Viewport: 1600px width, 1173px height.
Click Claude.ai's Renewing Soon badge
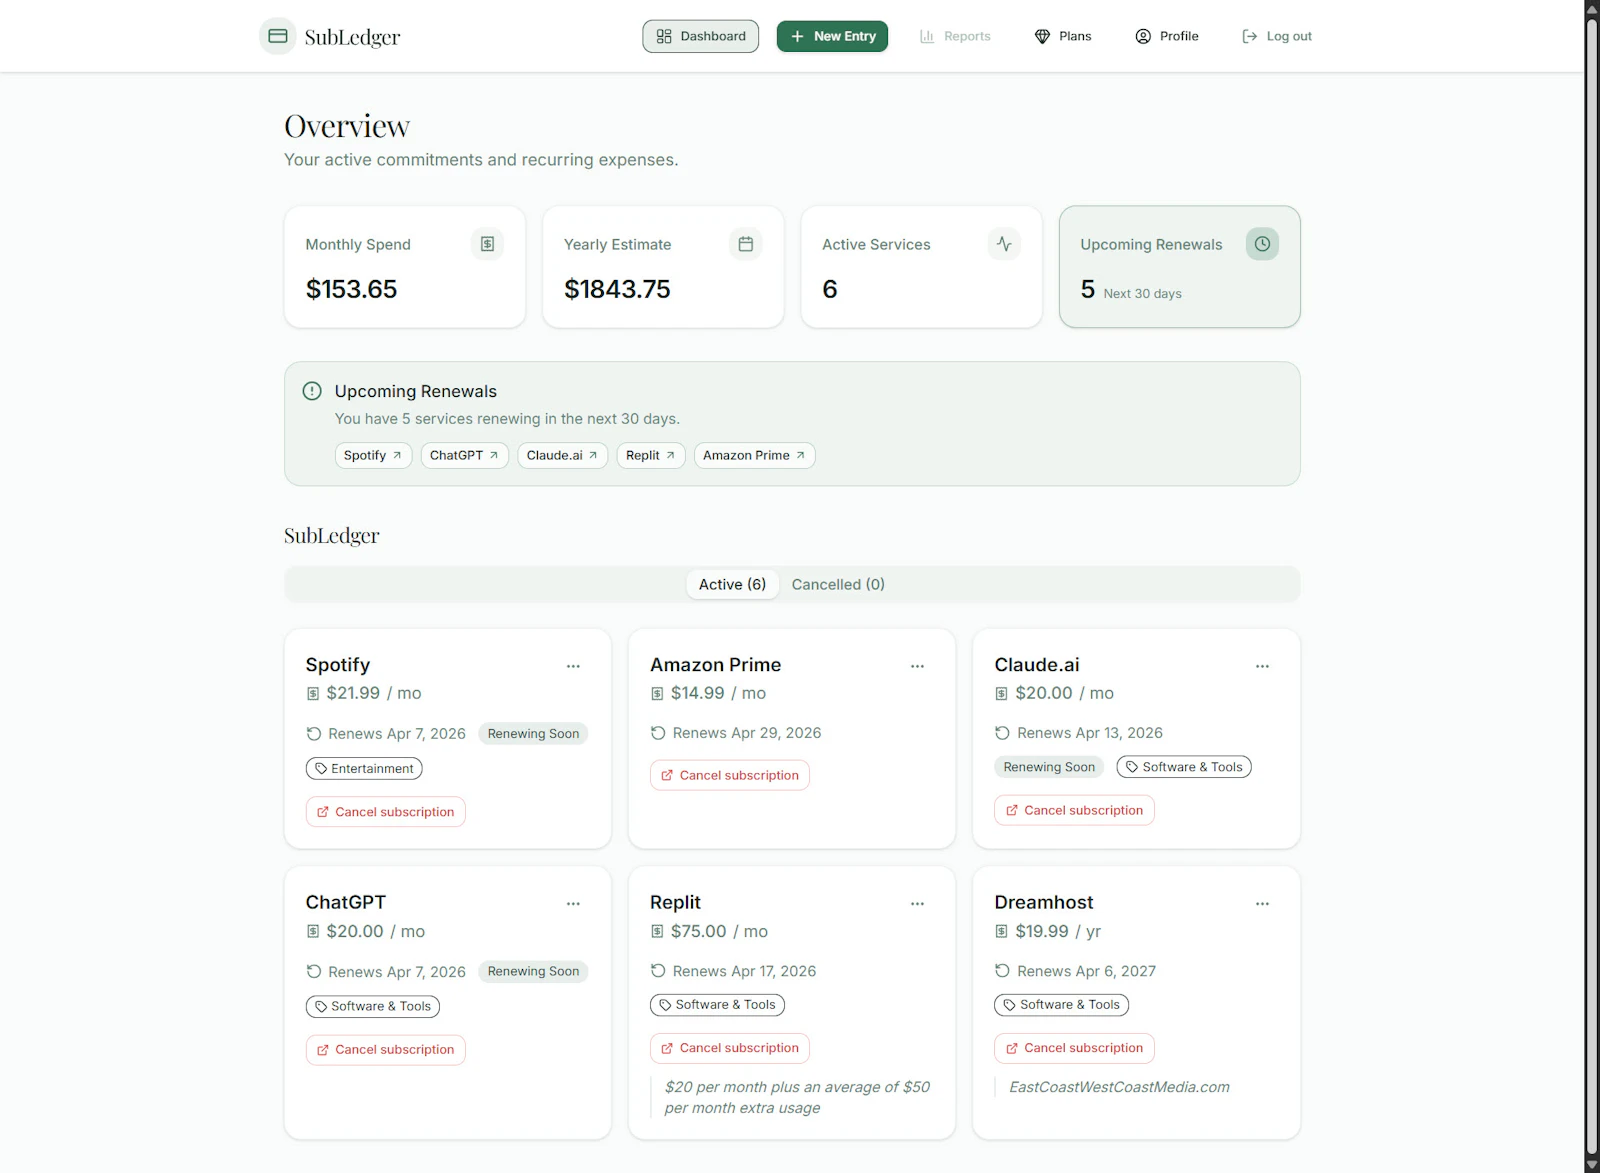coord(1049,767)
